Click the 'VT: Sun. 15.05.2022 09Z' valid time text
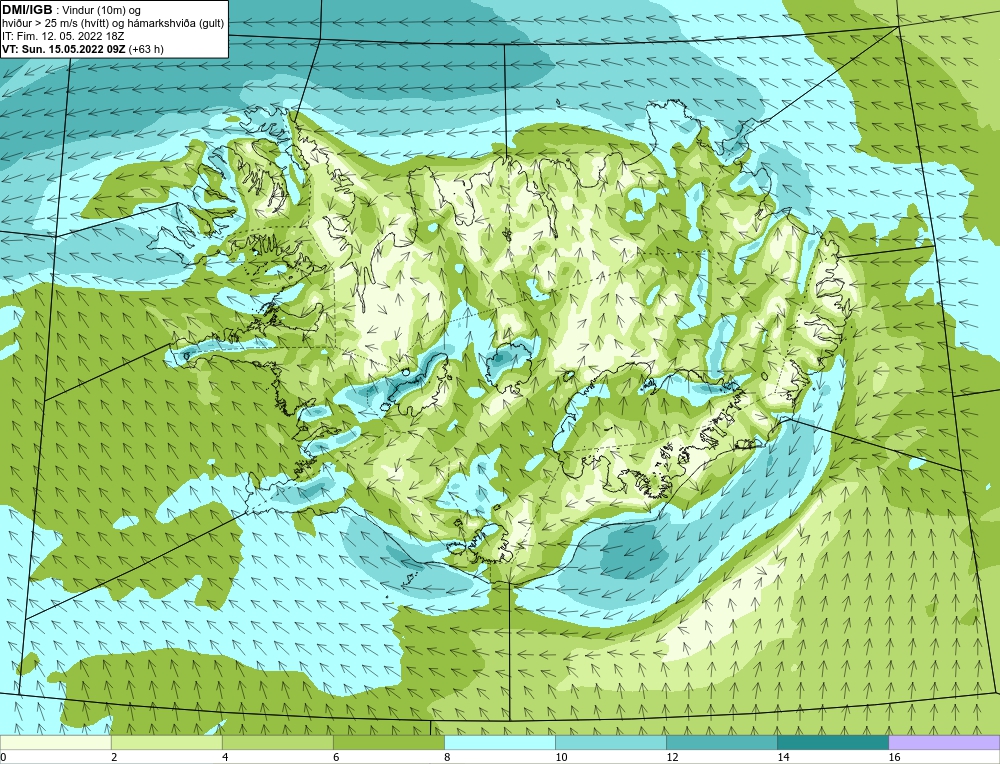This screenshot has width=1000, height=764. 64,49
